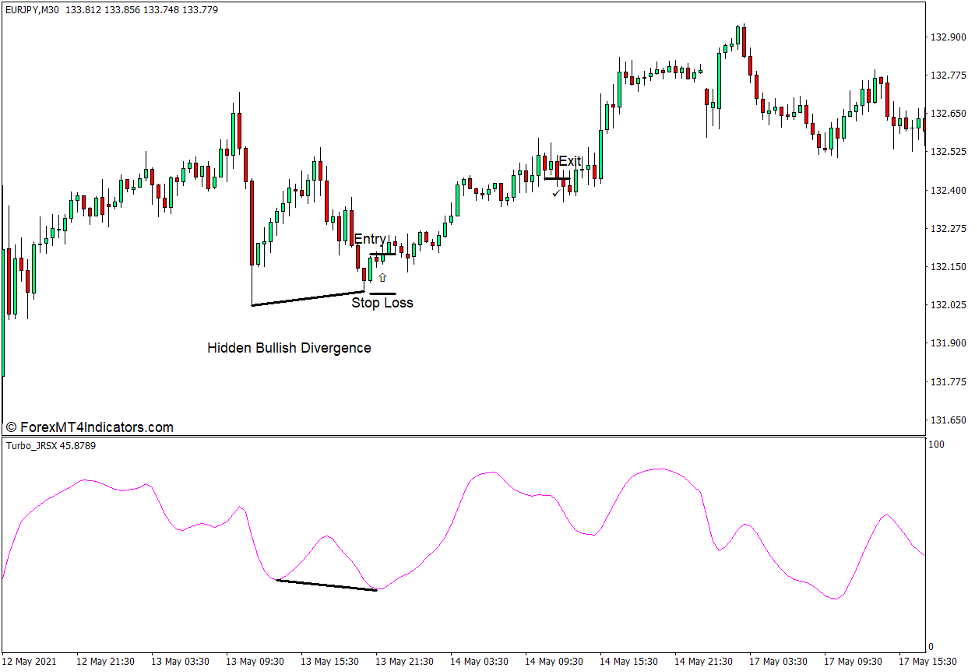Click the Exit annotation text
This screenshot has height=672, width=977.
pos(570,158)
